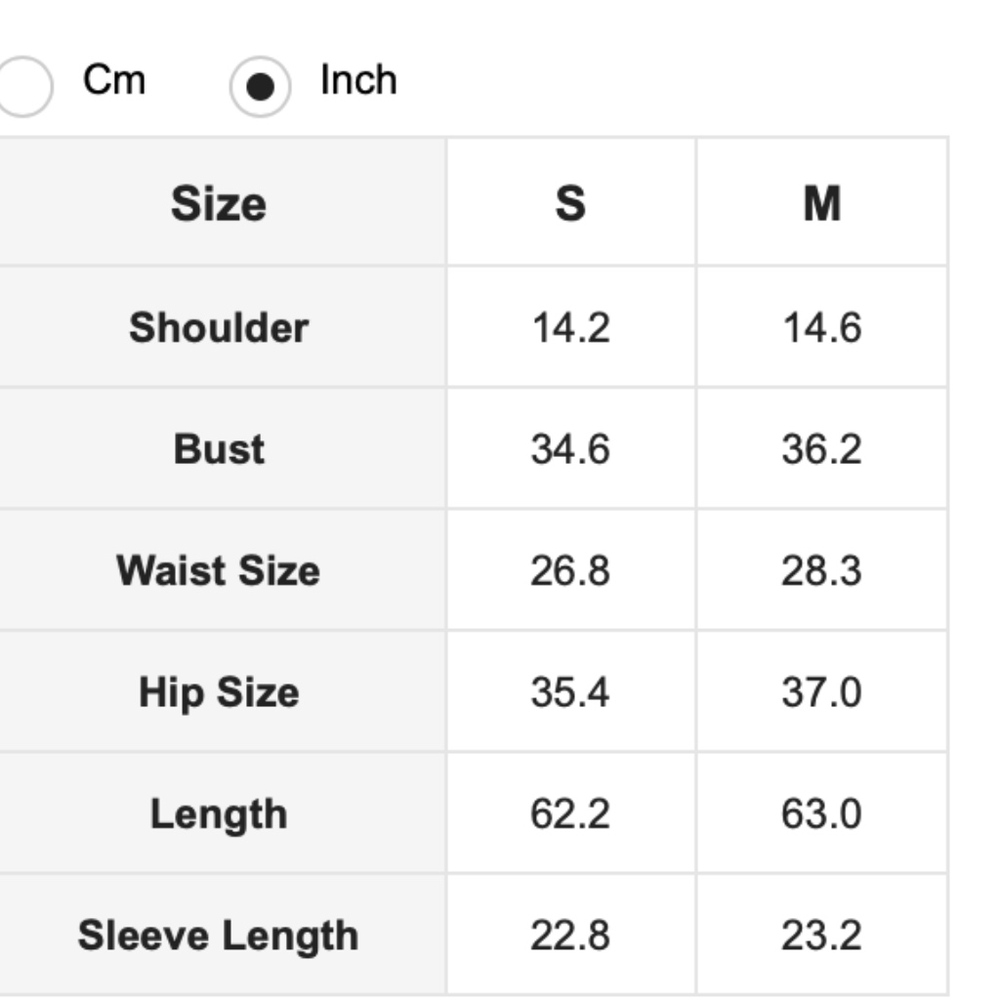Click the 23.2 sleeve length value for M
The height and width of the screenshot is (1000, 1000).
click(821, 936)
